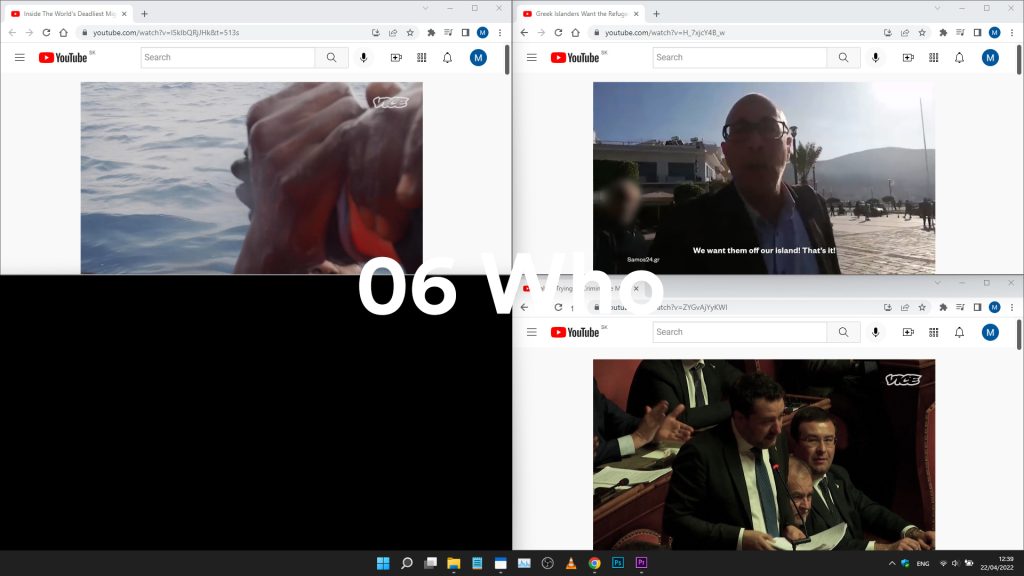Start voice search in Inside The World's Deadliest window
1024x576 pixels.
[x=364, y=57]
